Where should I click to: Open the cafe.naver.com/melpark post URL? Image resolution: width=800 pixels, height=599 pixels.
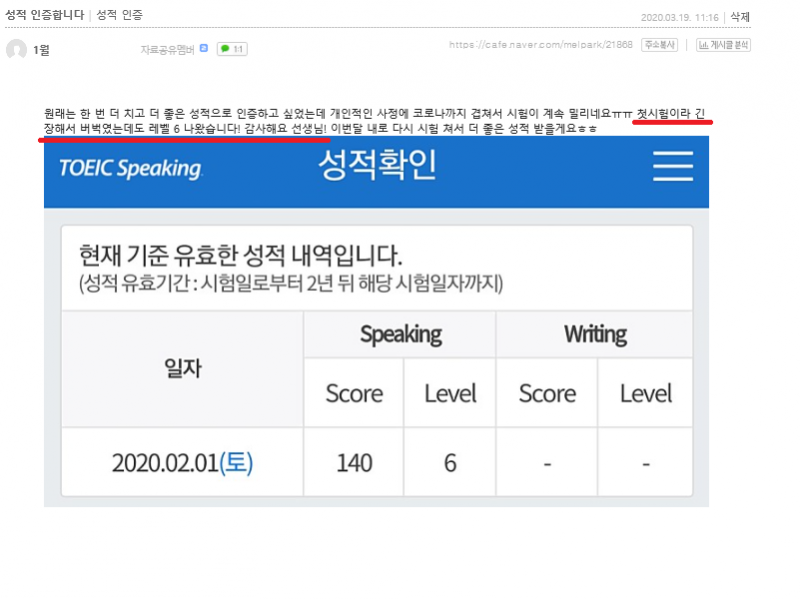[x=541, y=44]
